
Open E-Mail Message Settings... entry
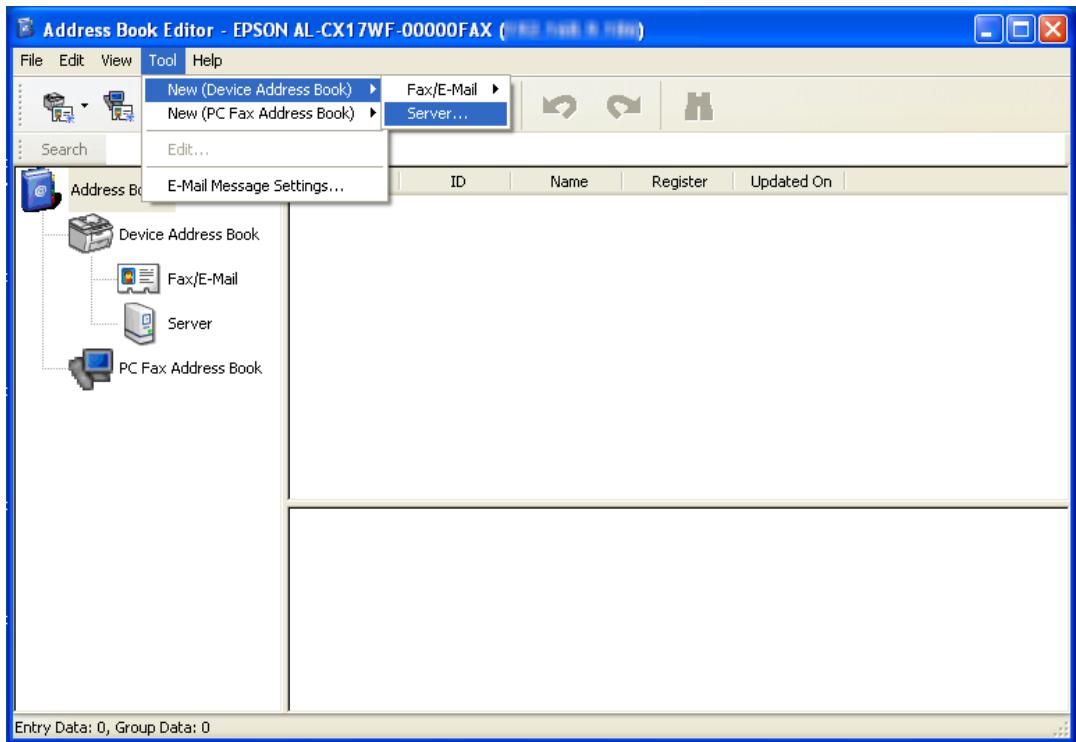tap(263, 186)
